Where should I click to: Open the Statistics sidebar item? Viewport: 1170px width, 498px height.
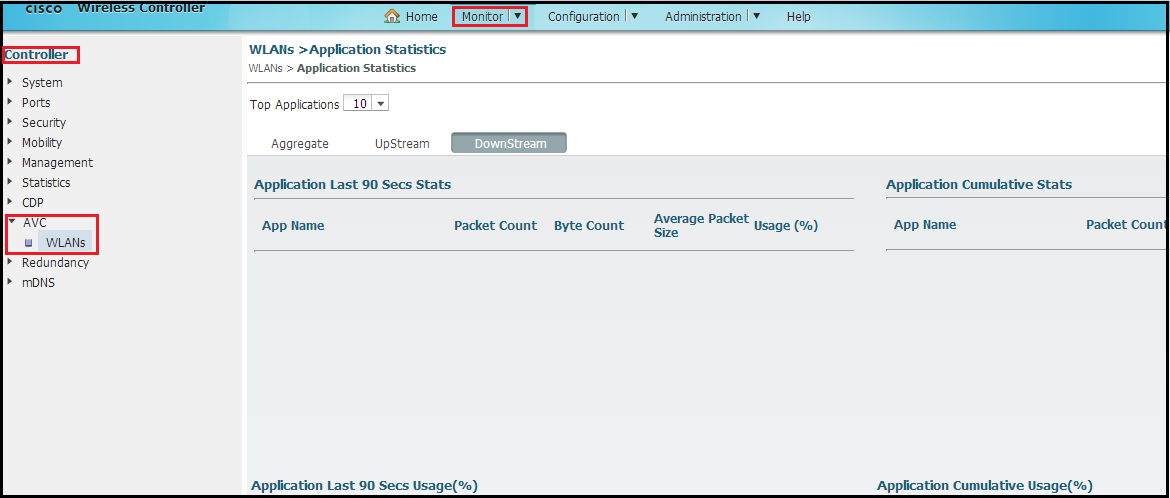46,183
